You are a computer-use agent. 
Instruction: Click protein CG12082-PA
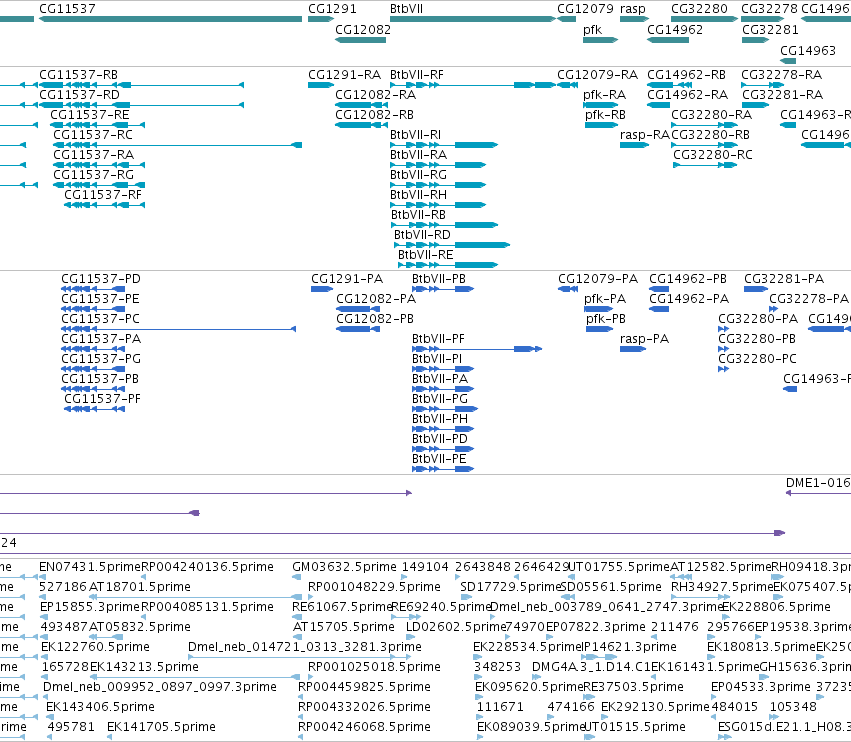pyautogui.click(x=358, y=309)
